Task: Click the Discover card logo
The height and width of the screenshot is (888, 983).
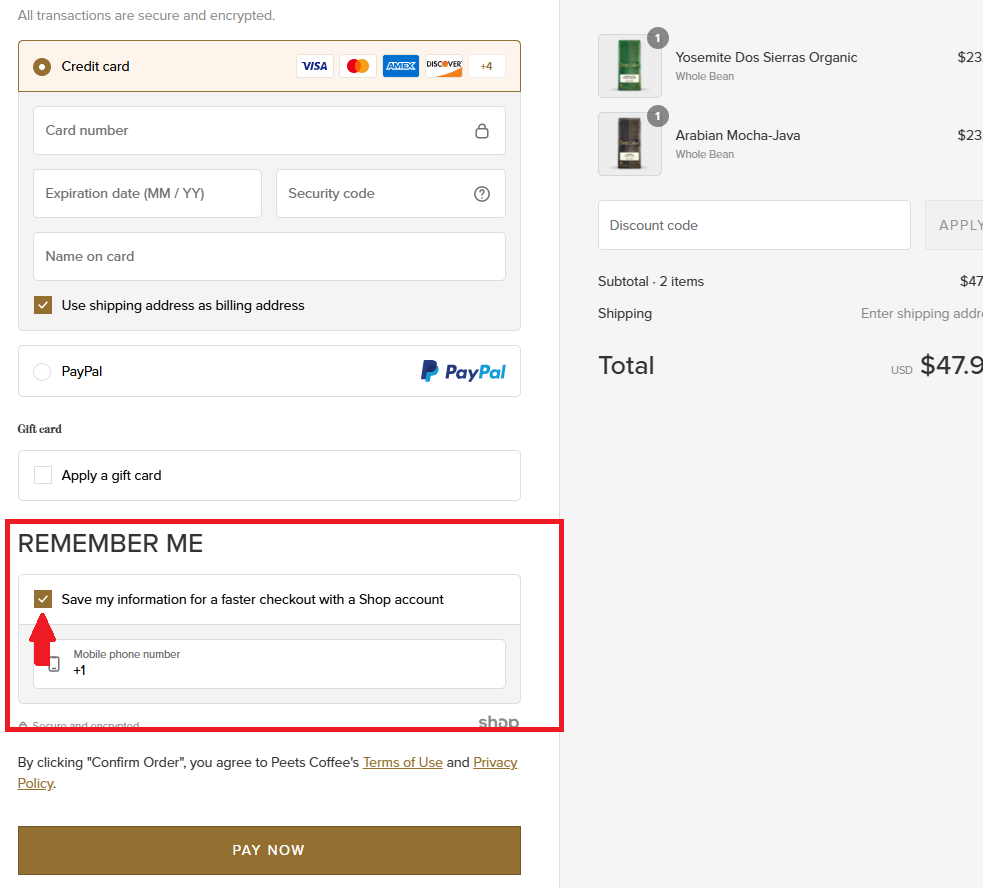Action: point(444,66)
